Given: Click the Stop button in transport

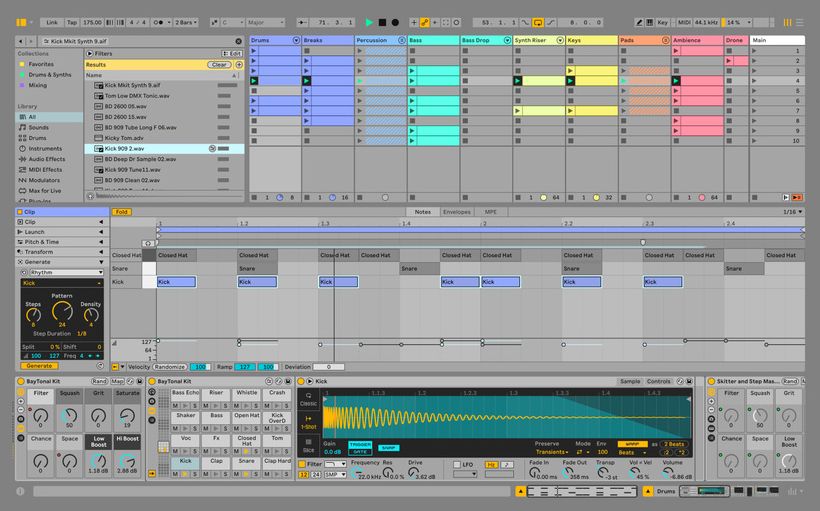Looking at the screenshot, I should [382, 21].
